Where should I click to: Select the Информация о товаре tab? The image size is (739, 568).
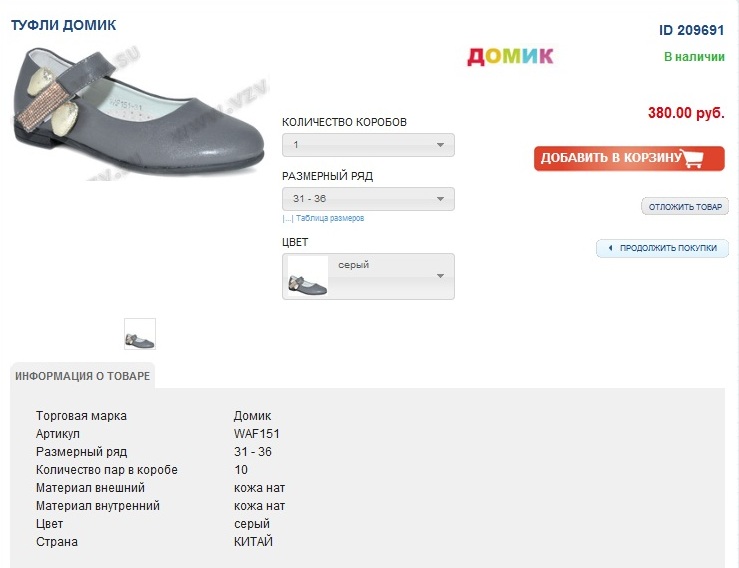click(82, 376)
